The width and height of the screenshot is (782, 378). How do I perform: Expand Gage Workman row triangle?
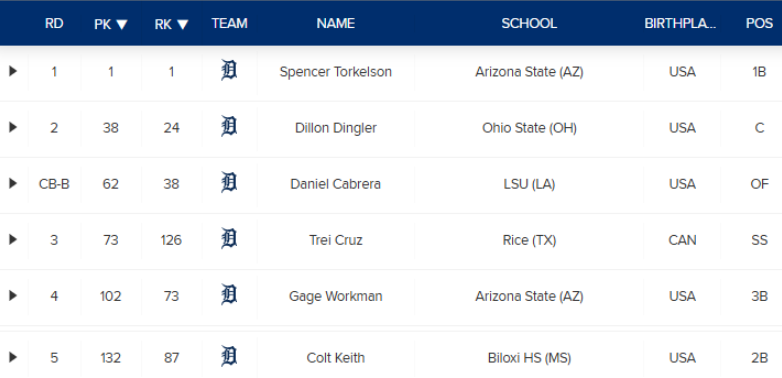13,296
